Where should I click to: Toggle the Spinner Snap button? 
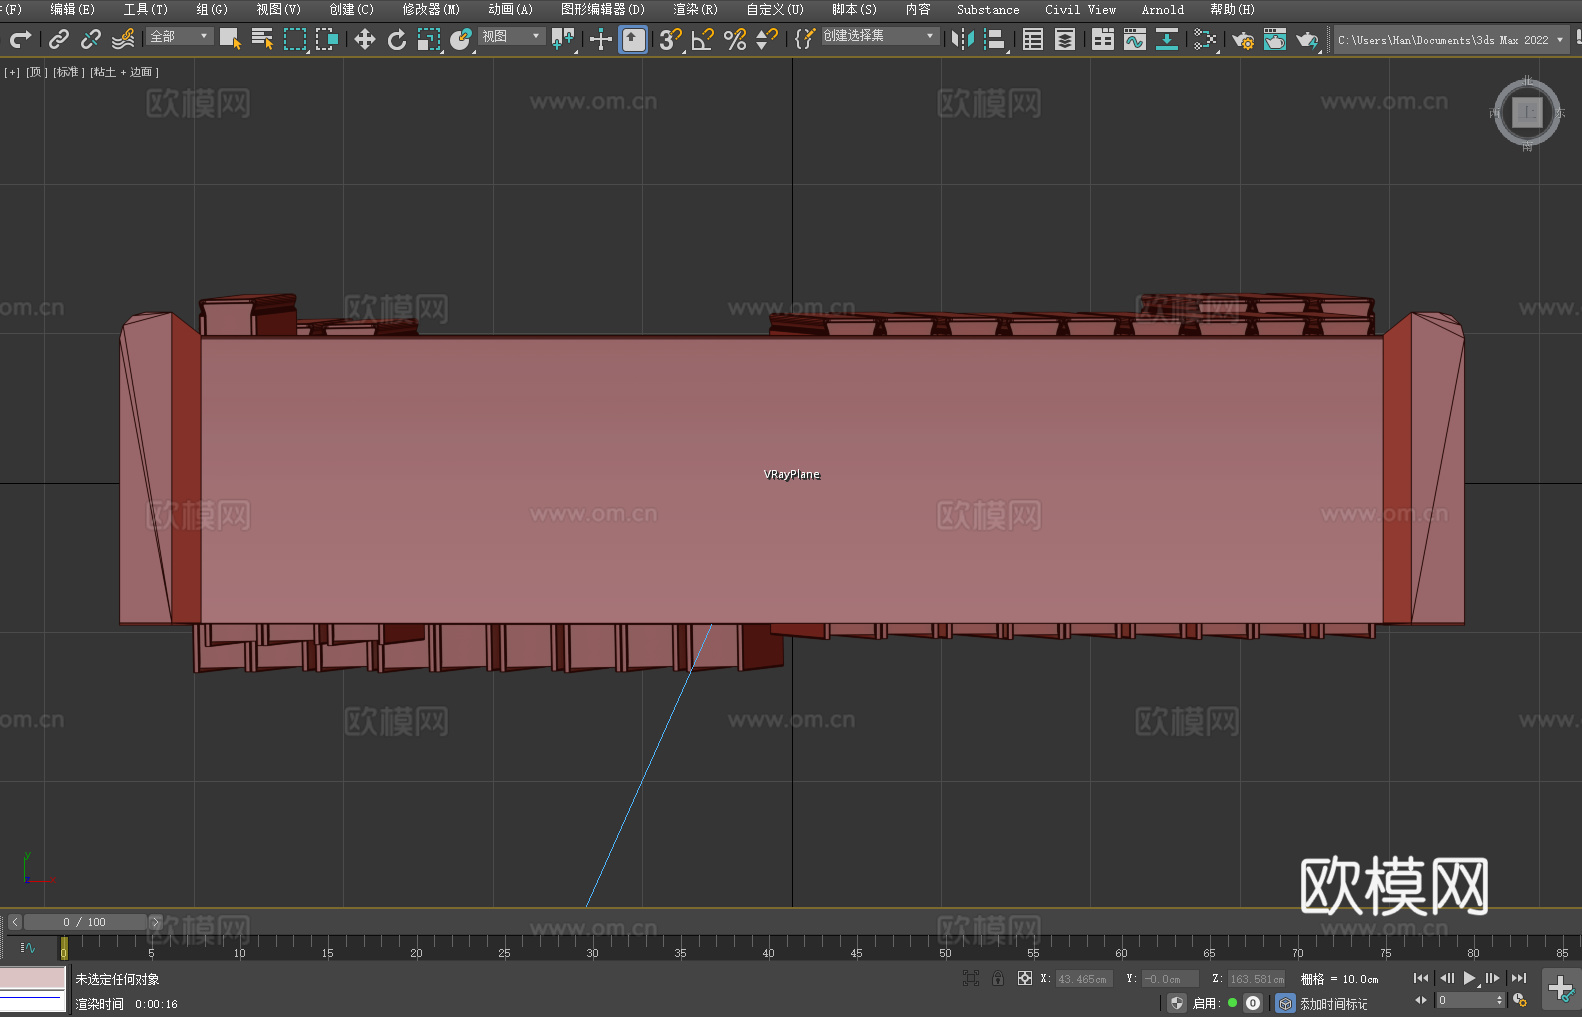point(767,39)
